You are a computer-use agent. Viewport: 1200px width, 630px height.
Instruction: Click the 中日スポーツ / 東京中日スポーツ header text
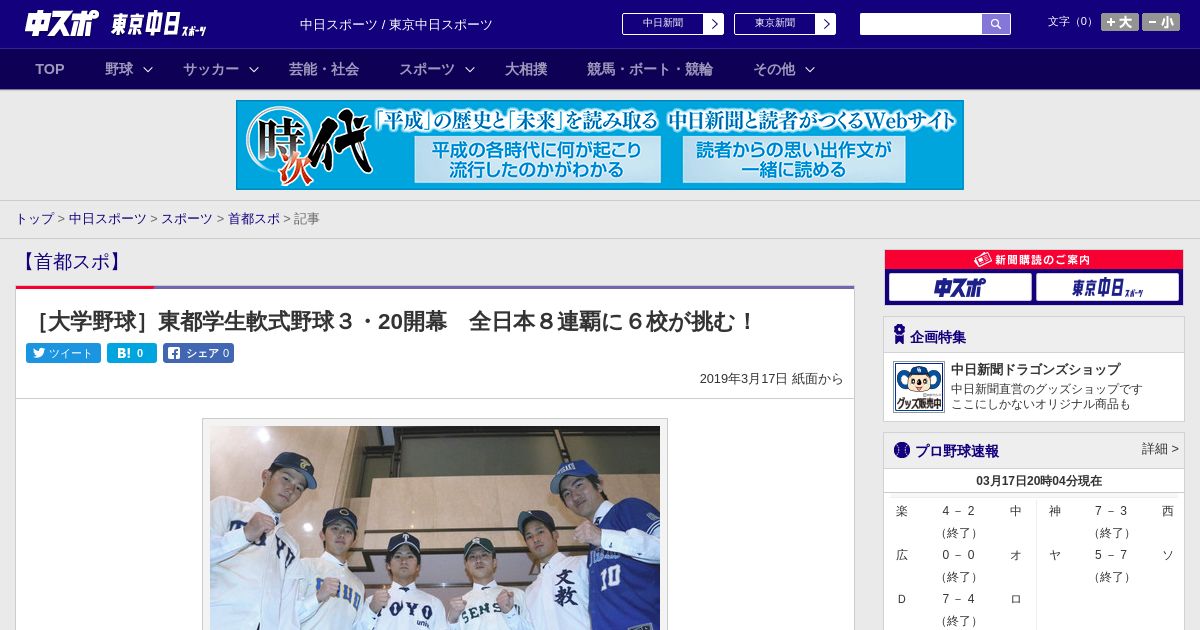pyautogui.click(x=396, y=24)
